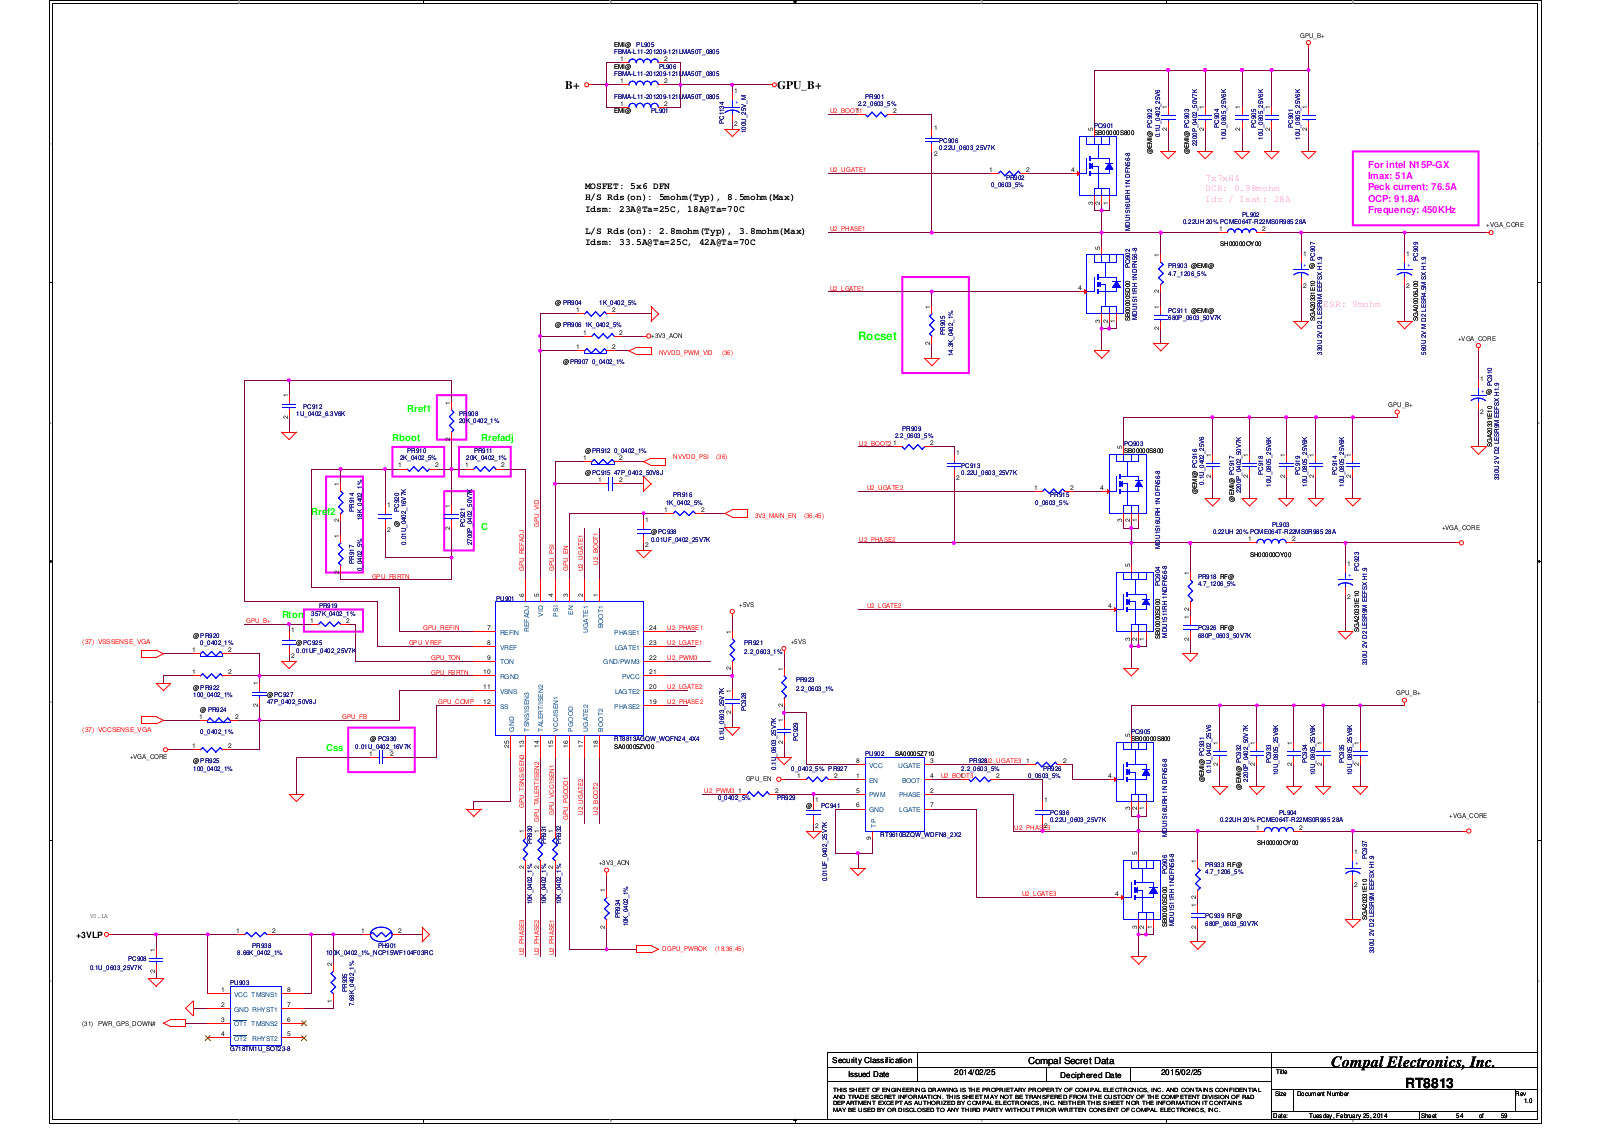Select the Frequency: 450KHz line
Screen dimensions: 1600x1131
pyautogui.click(x=1411, y=209)
